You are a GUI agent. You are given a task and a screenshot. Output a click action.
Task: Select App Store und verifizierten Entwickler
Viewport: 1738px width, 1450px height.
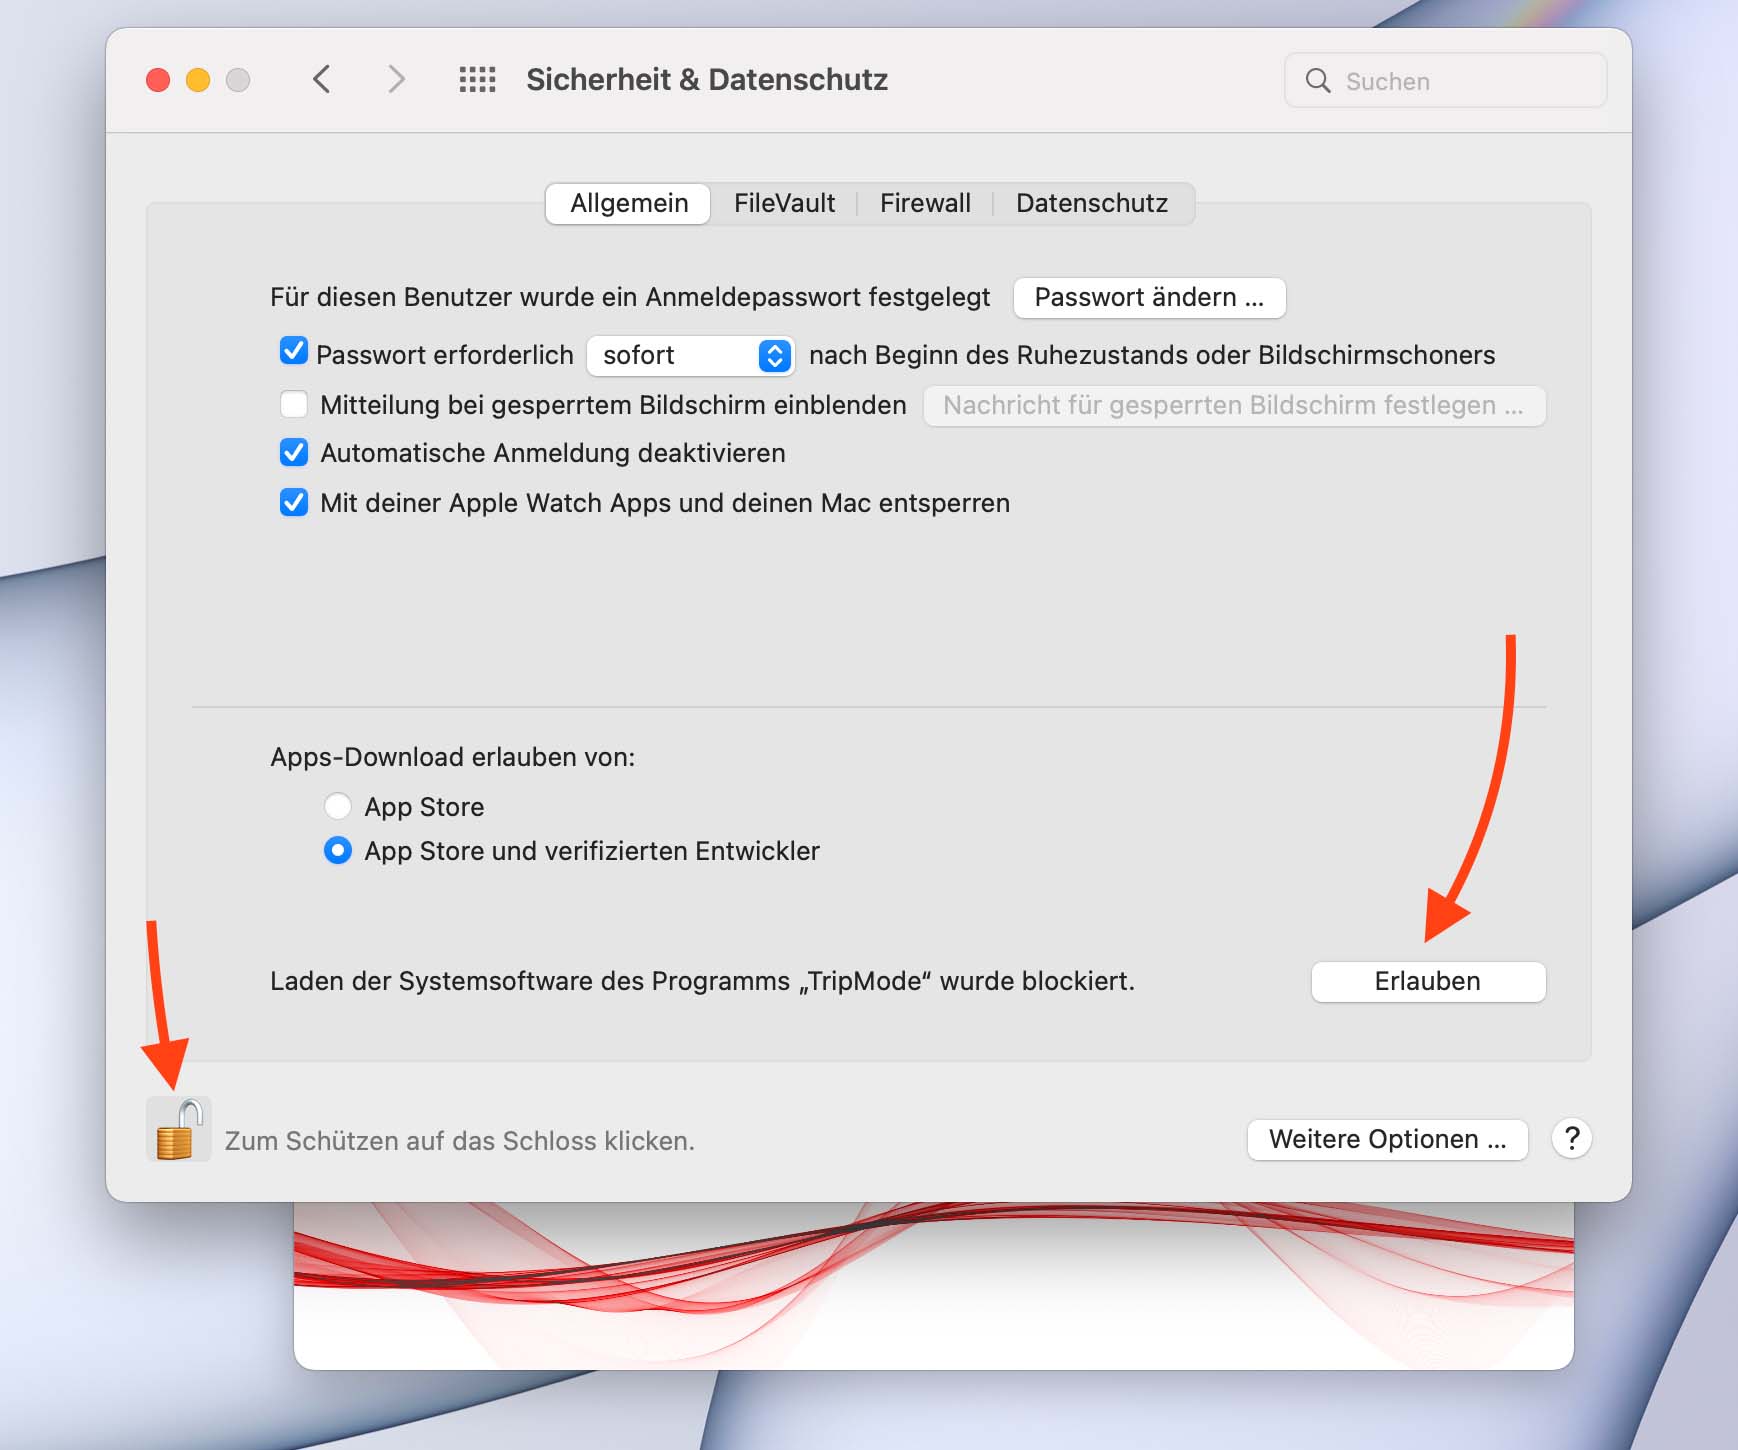coord(338,850)
